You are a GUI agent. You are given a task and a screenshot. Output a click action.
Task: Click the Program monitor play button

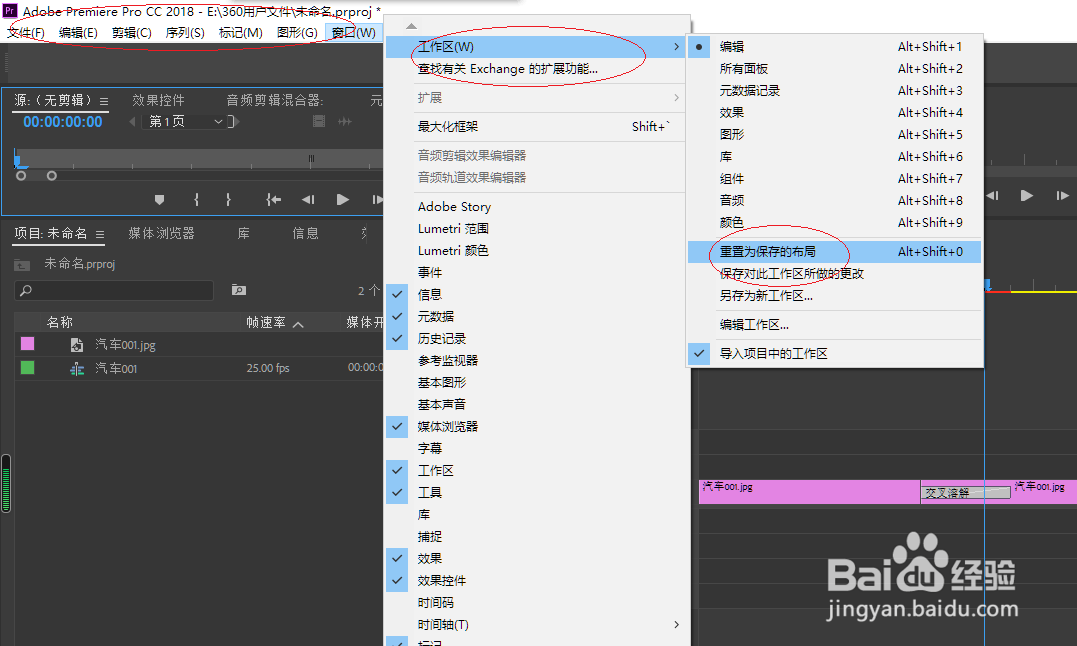pyautogui.click(x=1026, y=196)
